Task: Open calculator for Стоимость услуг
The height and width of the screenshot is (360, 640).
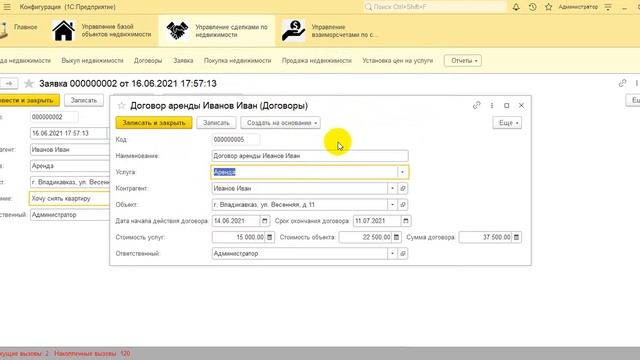Action: point(269,237)
